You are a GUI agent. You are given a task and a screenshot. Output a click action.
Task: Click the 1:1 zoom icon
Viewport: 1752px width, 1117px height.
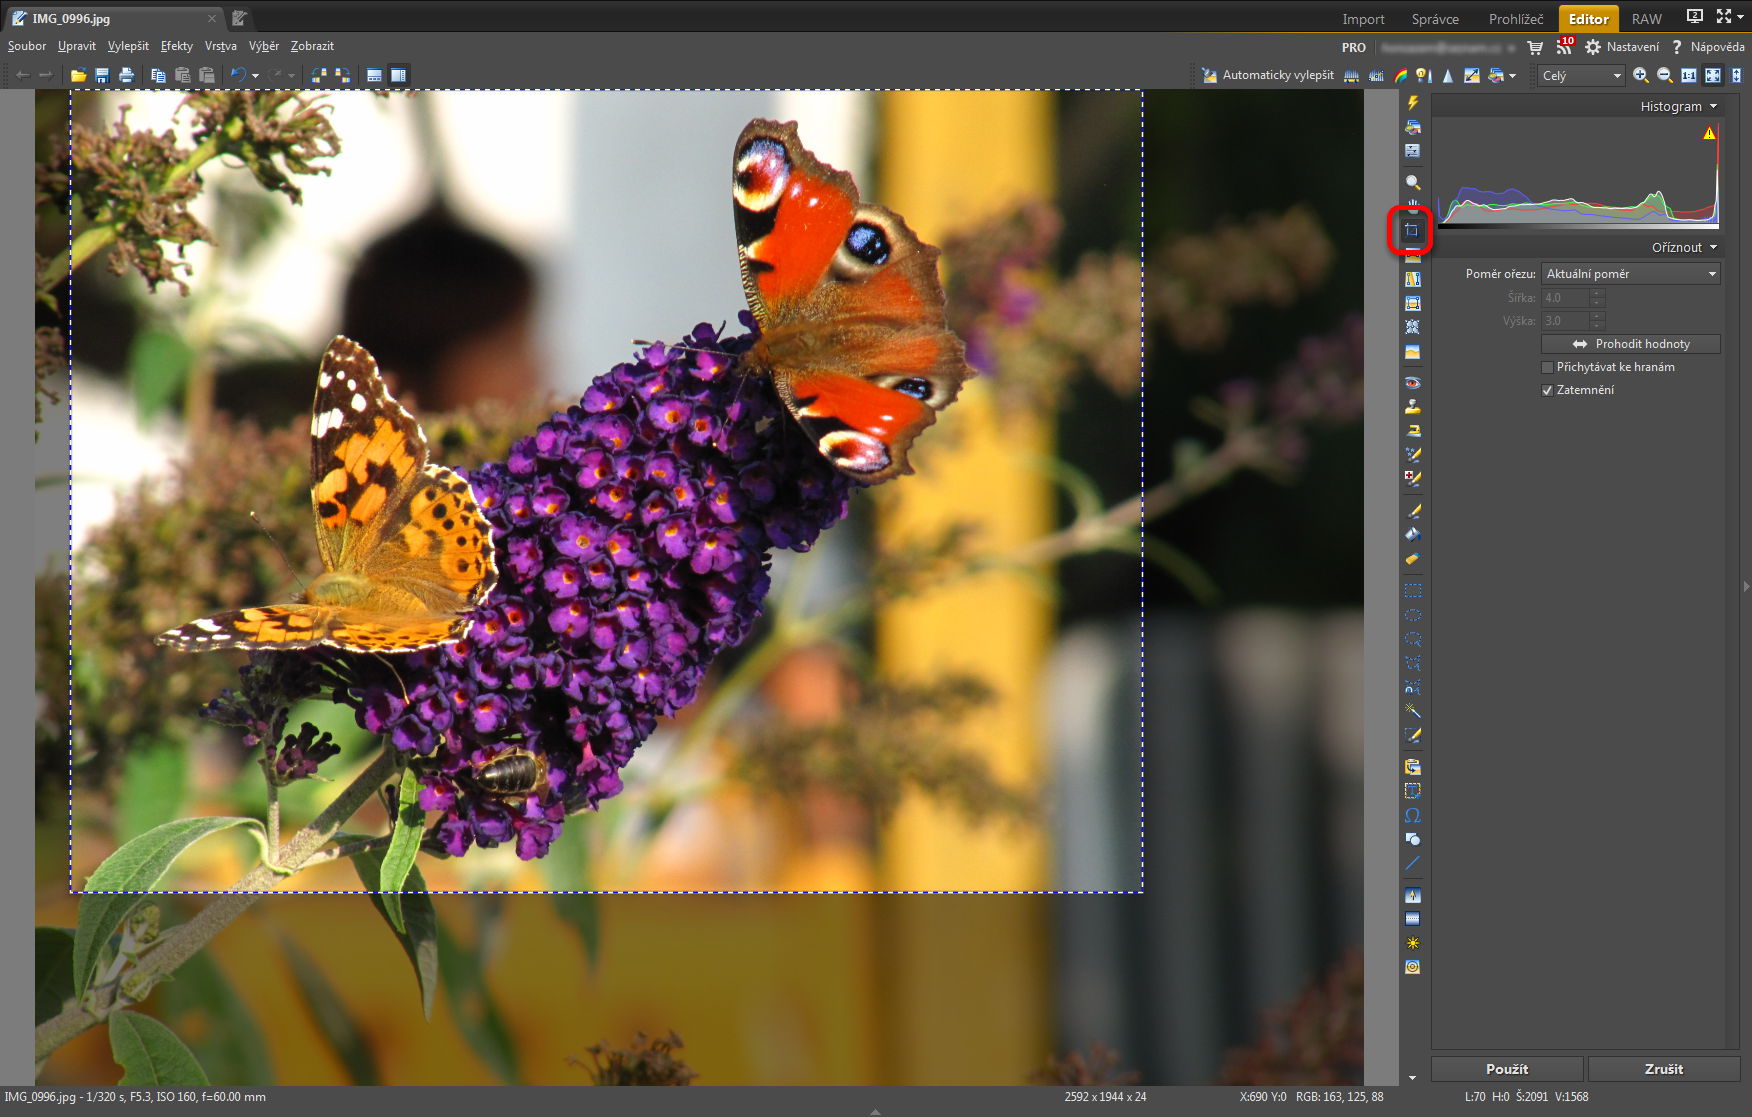(x=1688, y=75)
